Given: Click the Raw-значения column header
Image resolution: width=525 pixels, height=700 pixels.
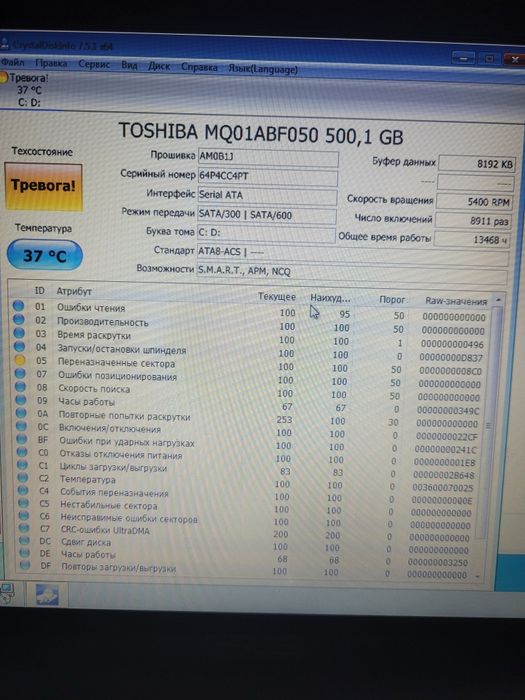Looking at the screenshot, I should (x=456, y=301).
